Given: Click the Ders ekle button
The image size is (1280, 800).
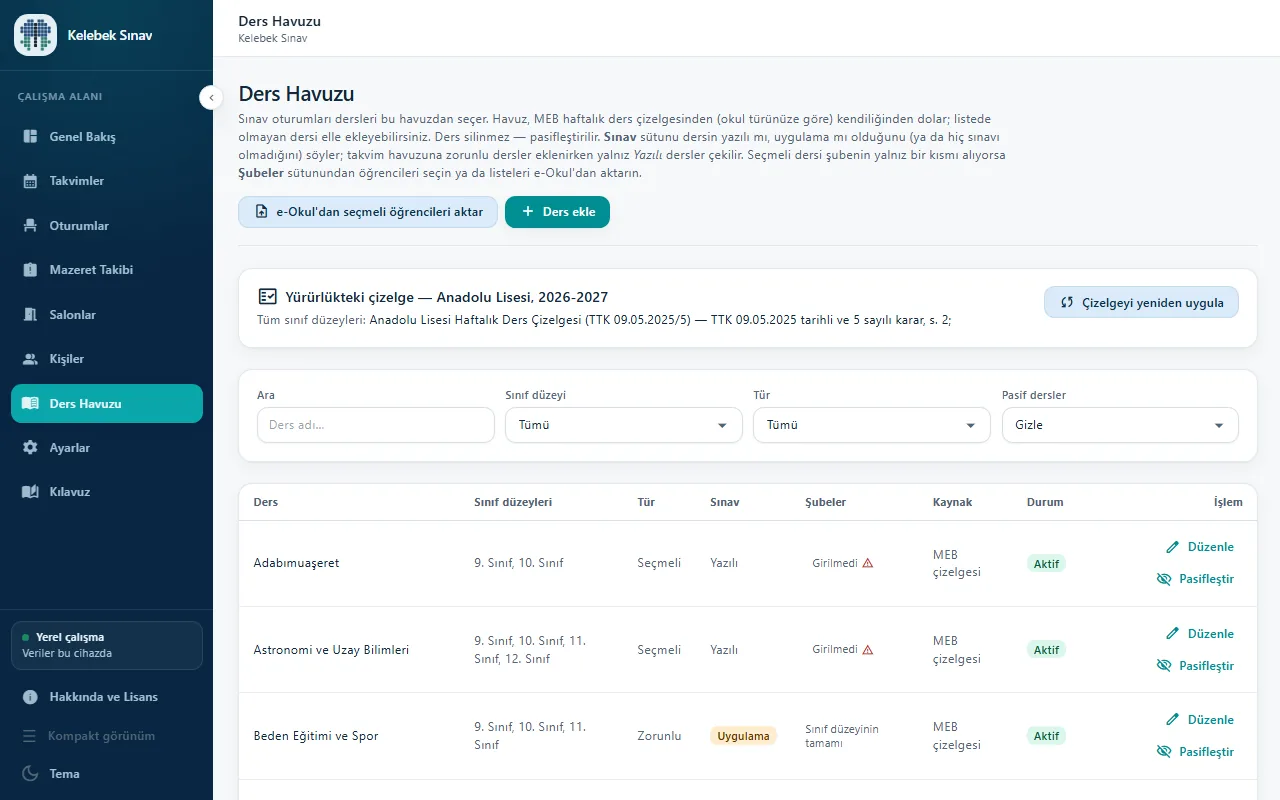Looking at the screenshot, I should [557, 212].
